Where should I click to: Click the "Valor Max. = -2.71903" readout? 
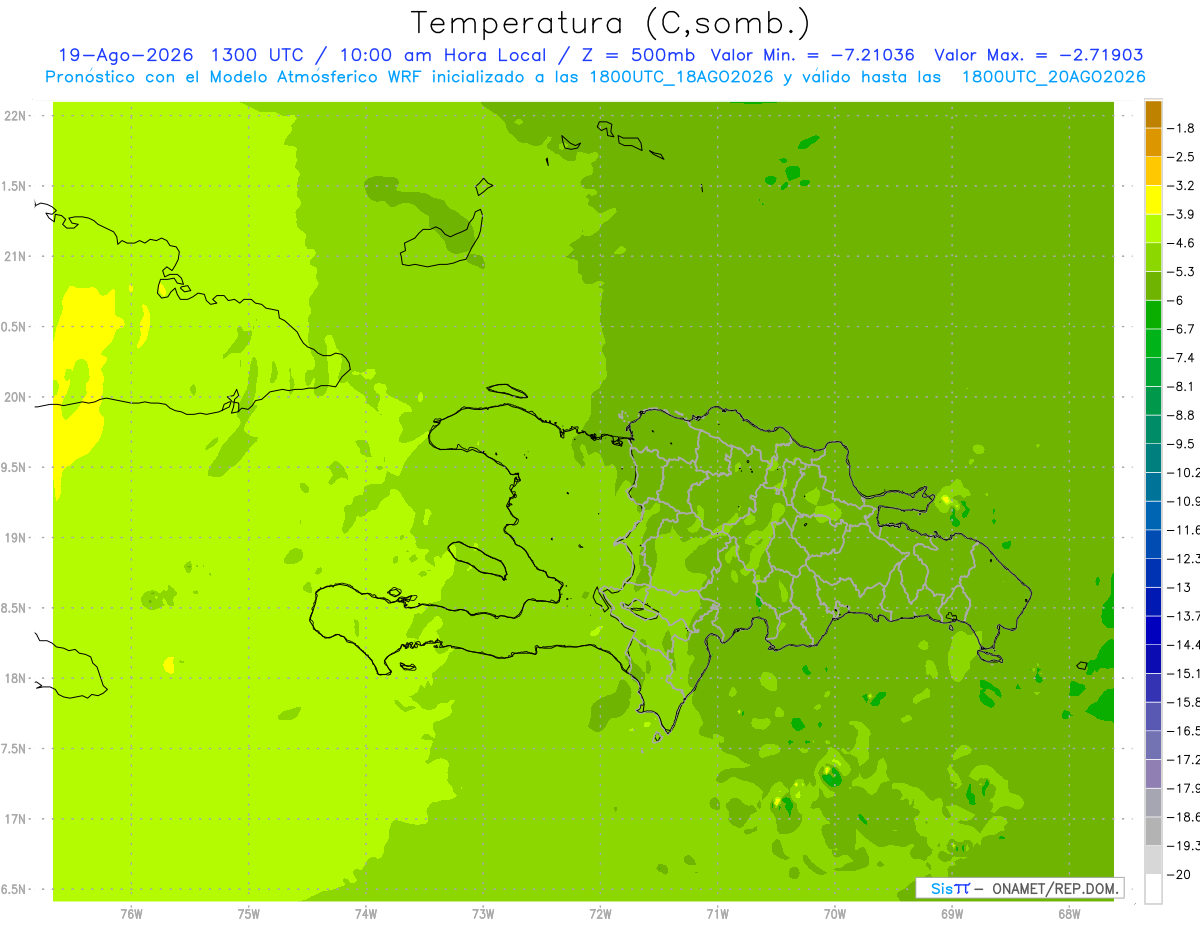coord(1039,55)
